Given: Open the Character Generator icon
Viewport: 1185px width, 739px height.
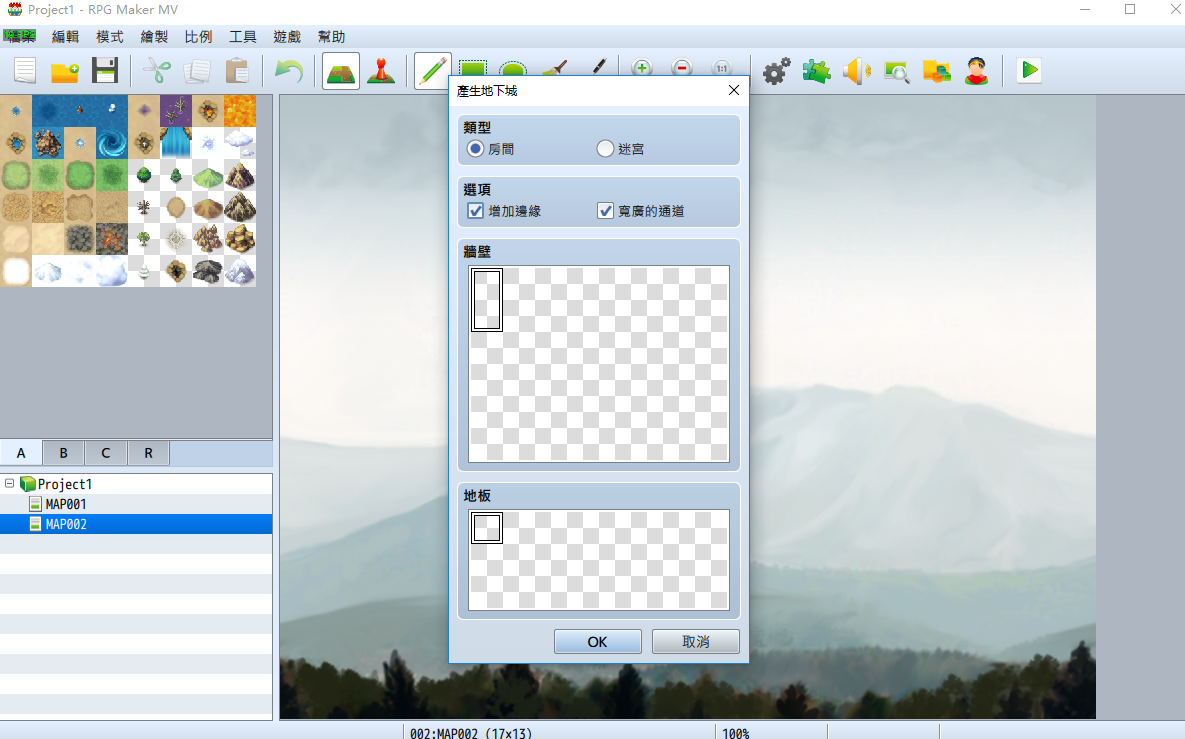Looking at the screenshot, I should pos(976,71).
